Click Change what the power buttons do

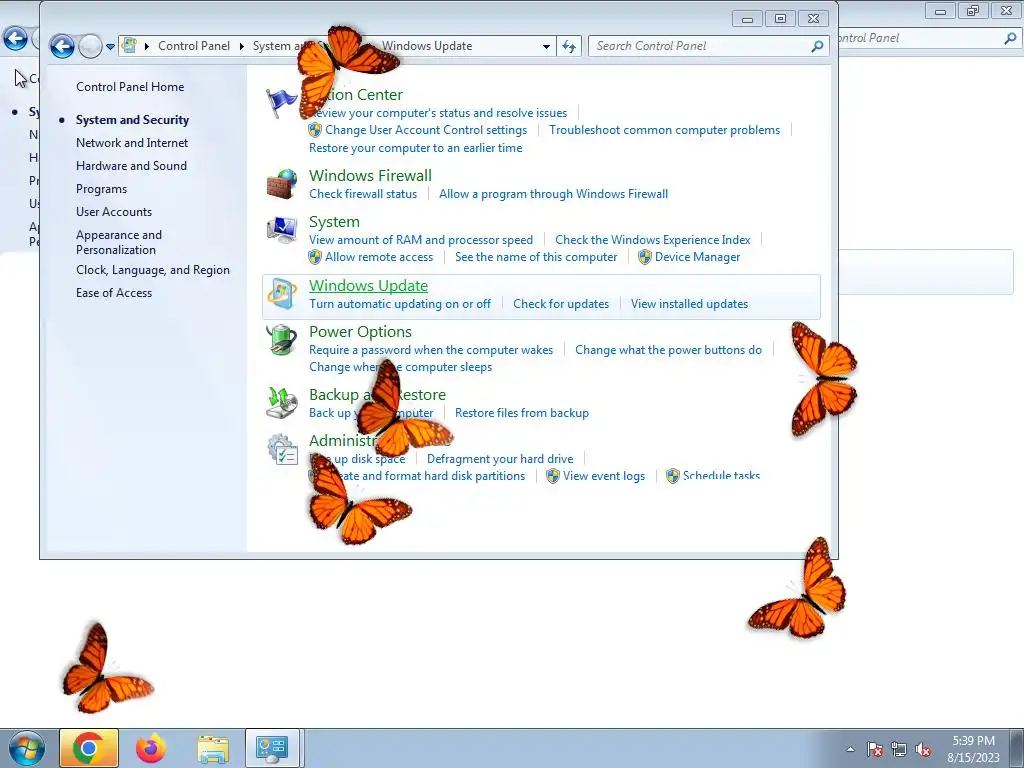click(x=668, y=349)
